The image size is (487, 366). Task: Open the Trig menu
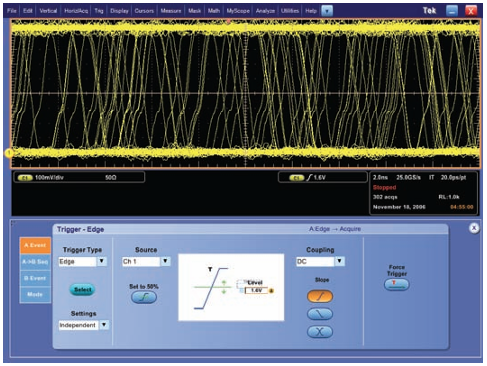99,11
